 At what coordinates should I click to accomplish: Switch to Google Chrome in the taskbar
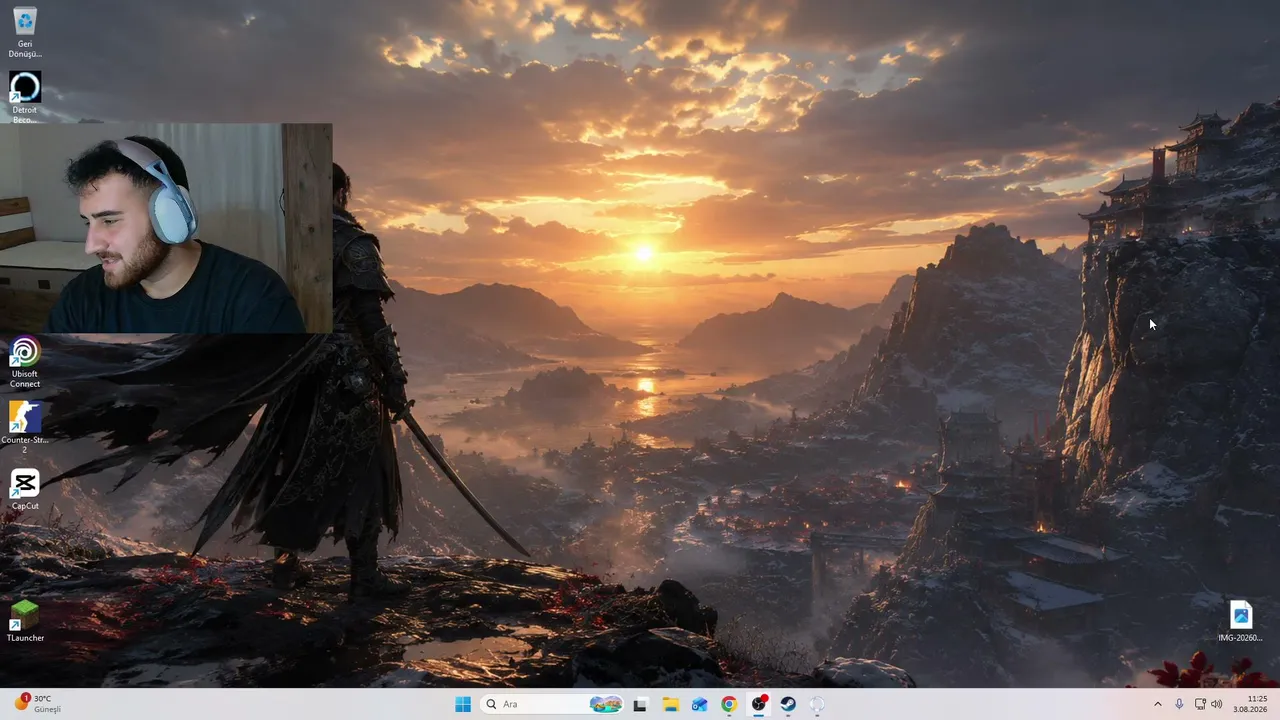pos(729,704)
